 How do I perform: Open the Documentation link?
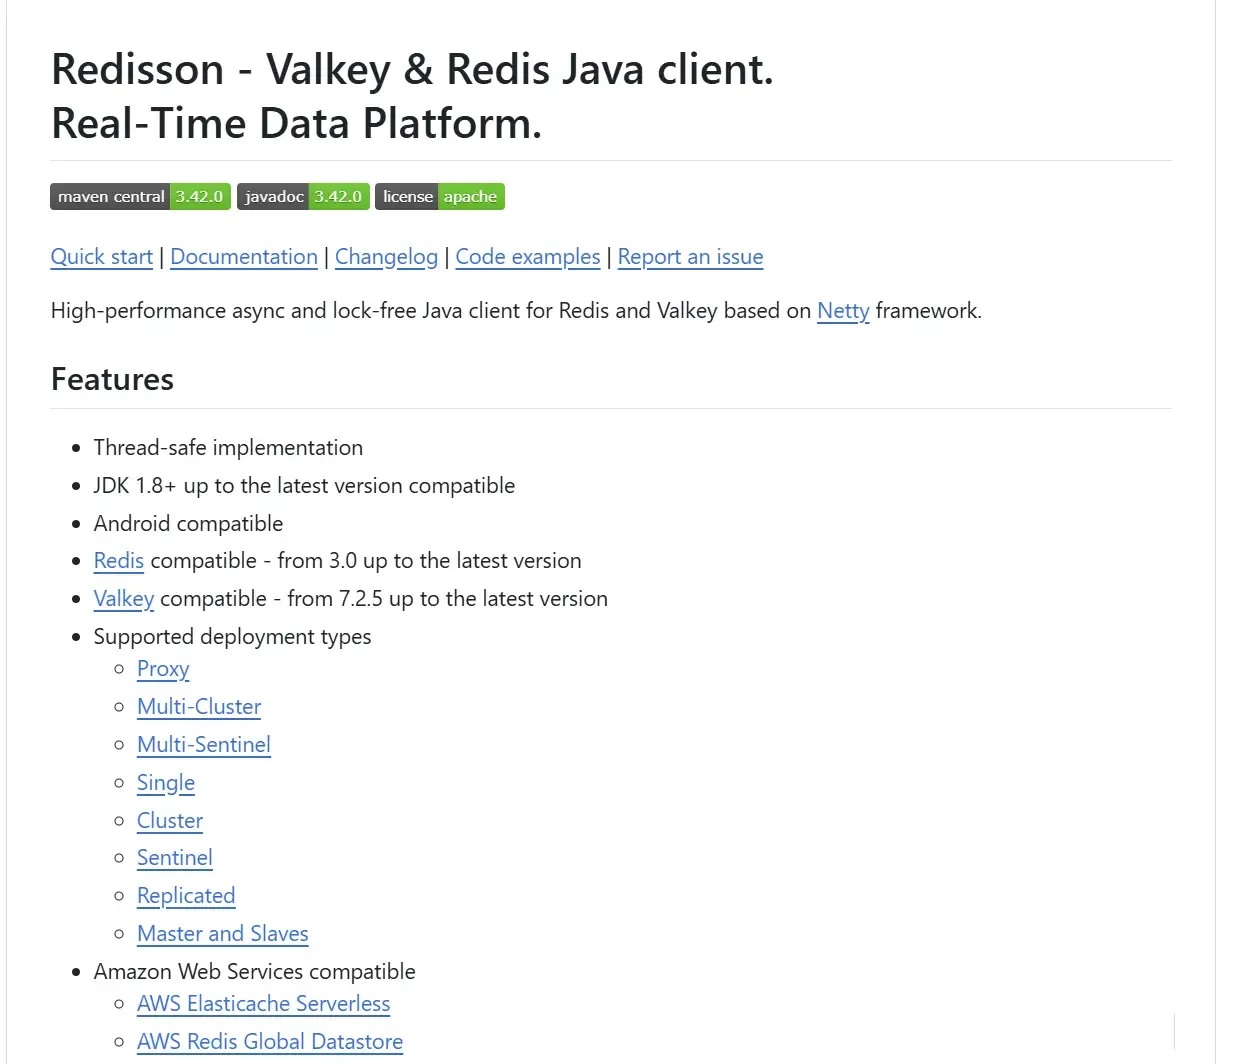point(244,257)
